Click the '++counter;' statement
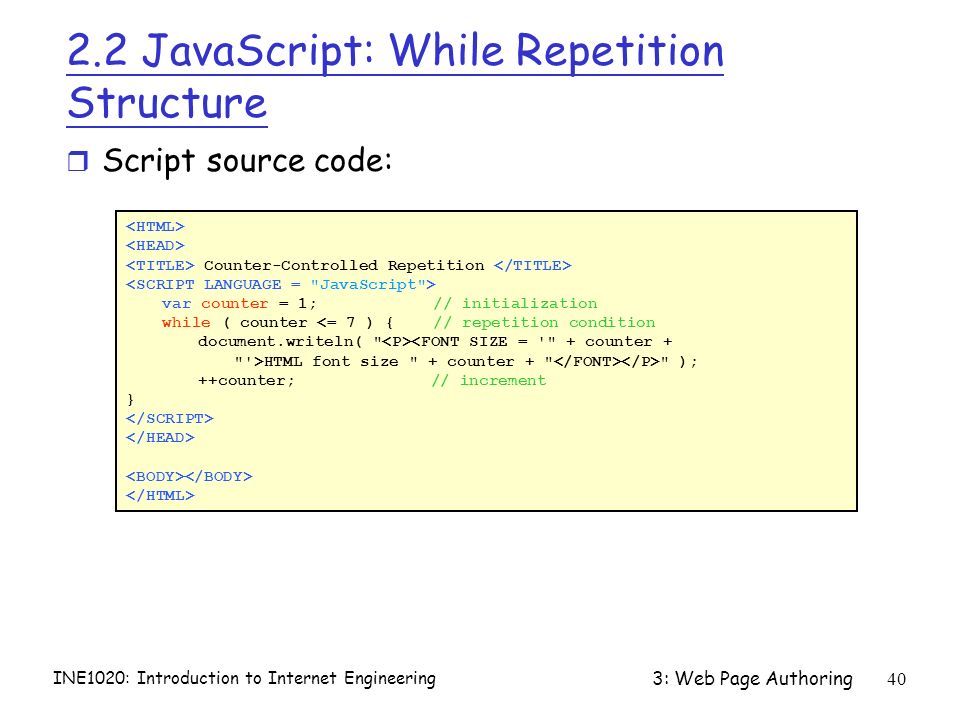 [246, 380]
